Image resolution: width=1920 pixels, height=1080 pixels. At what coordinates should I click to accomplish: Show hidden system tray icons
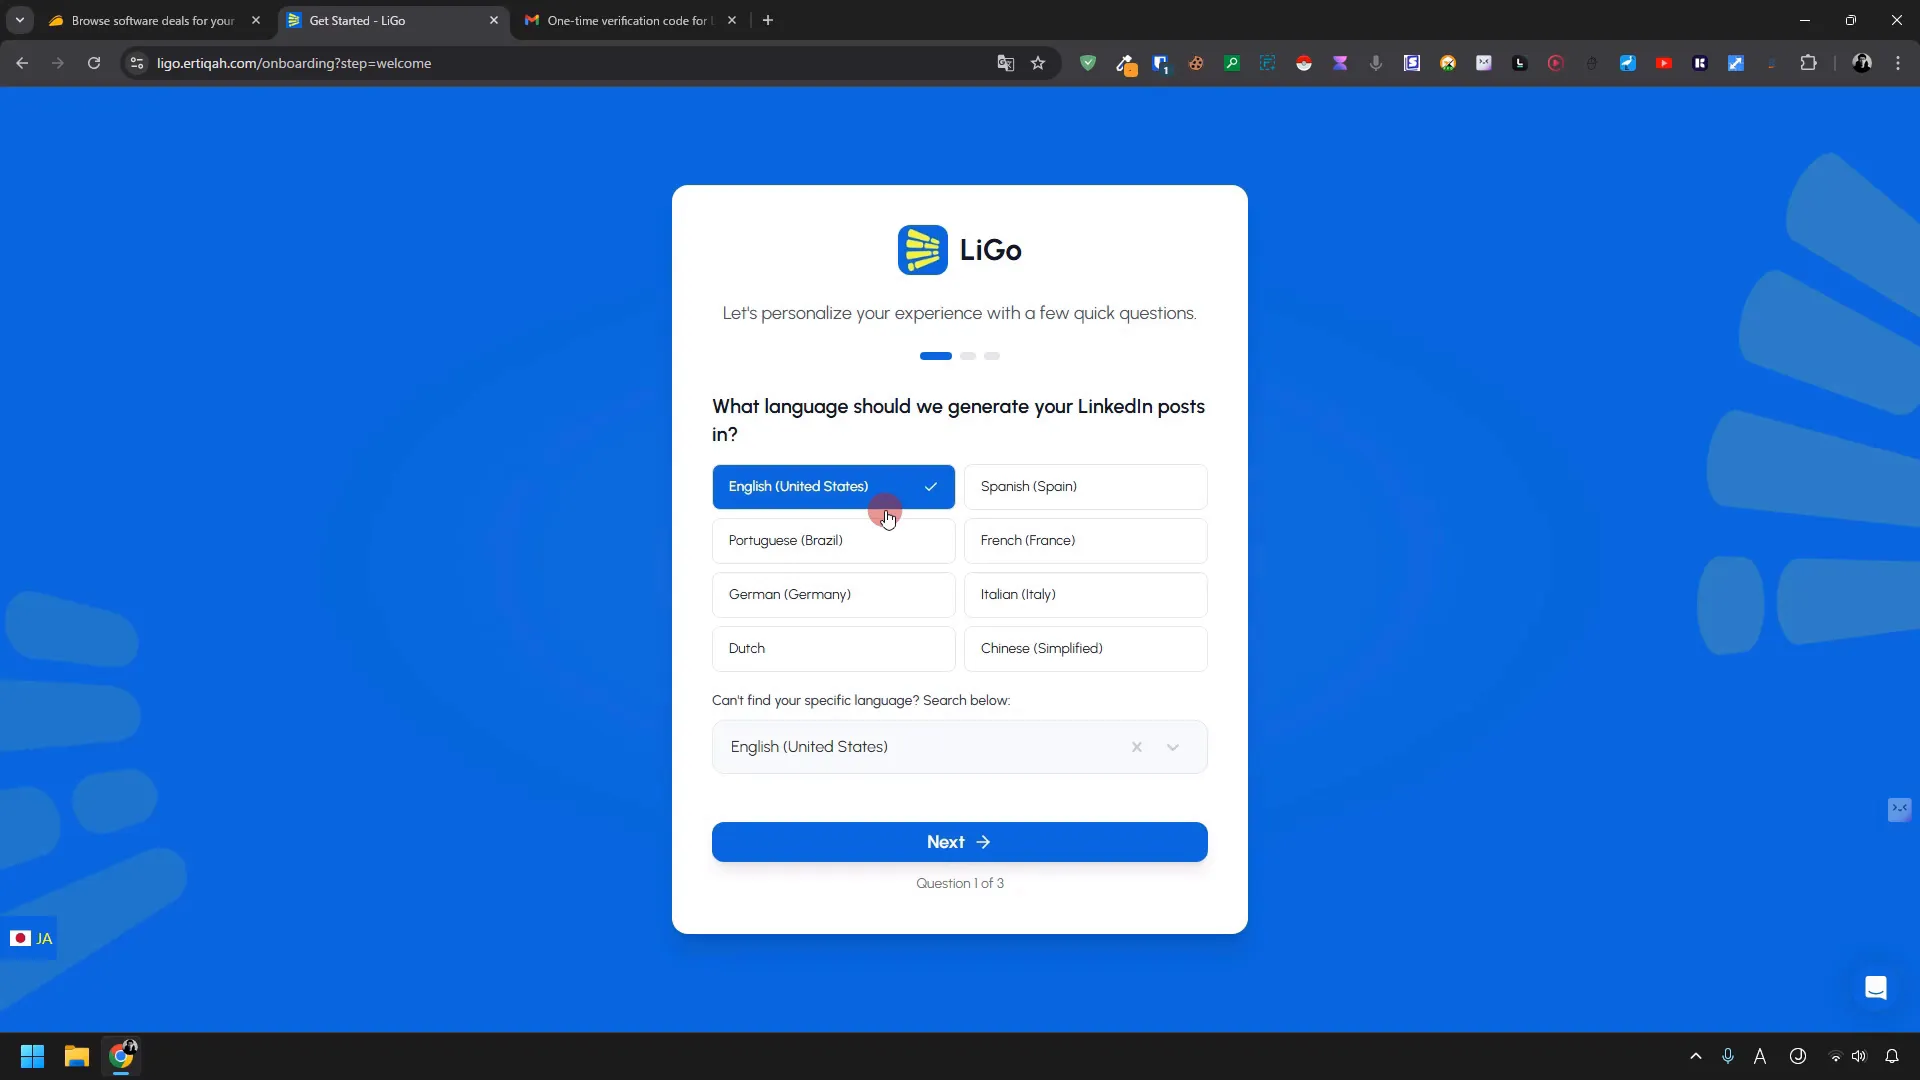click(1696, 1056)
